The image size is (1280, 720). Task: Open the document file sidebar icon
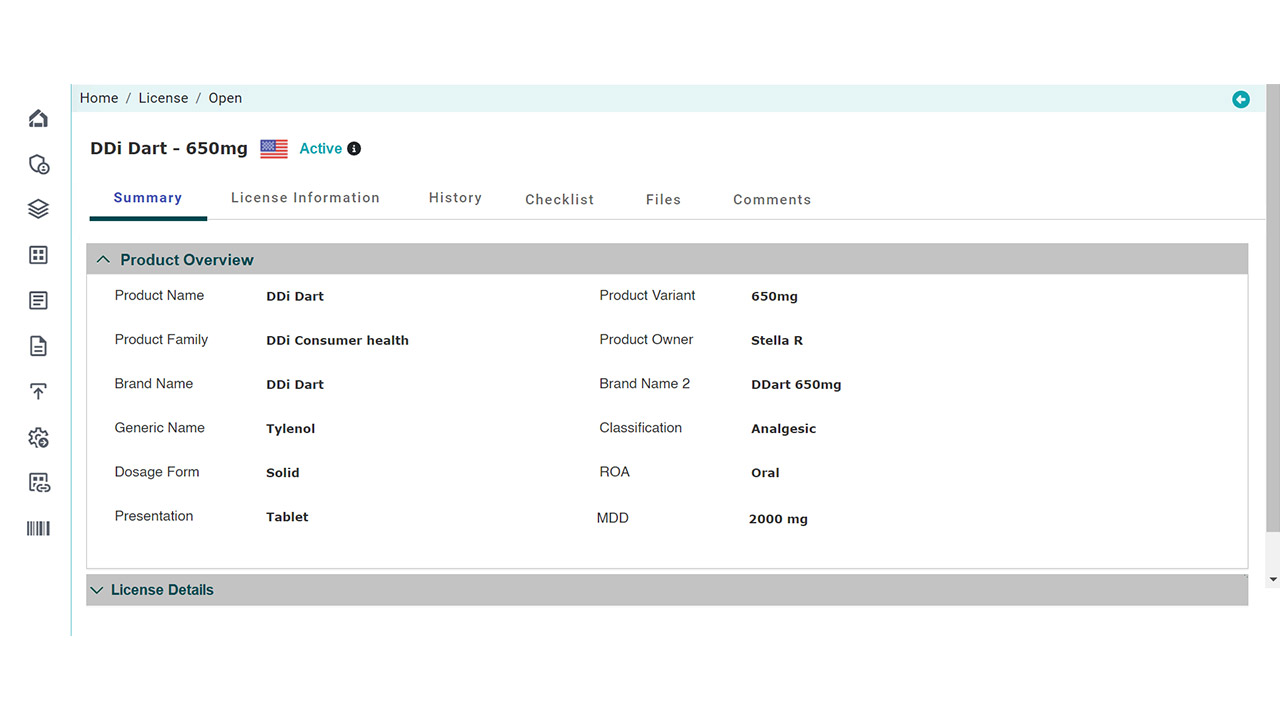pos(38,347)
